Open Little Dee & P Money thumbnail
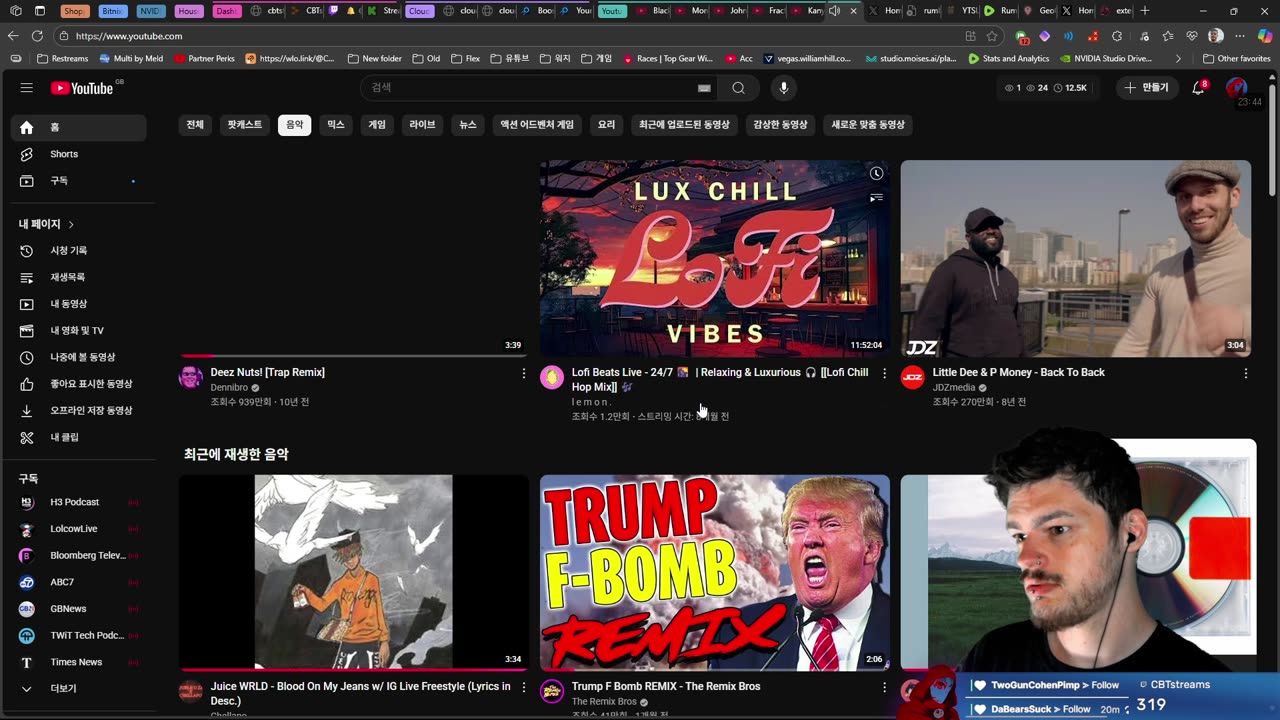The width and height of the screenshot is (1280, 720). pos(1075,258)
